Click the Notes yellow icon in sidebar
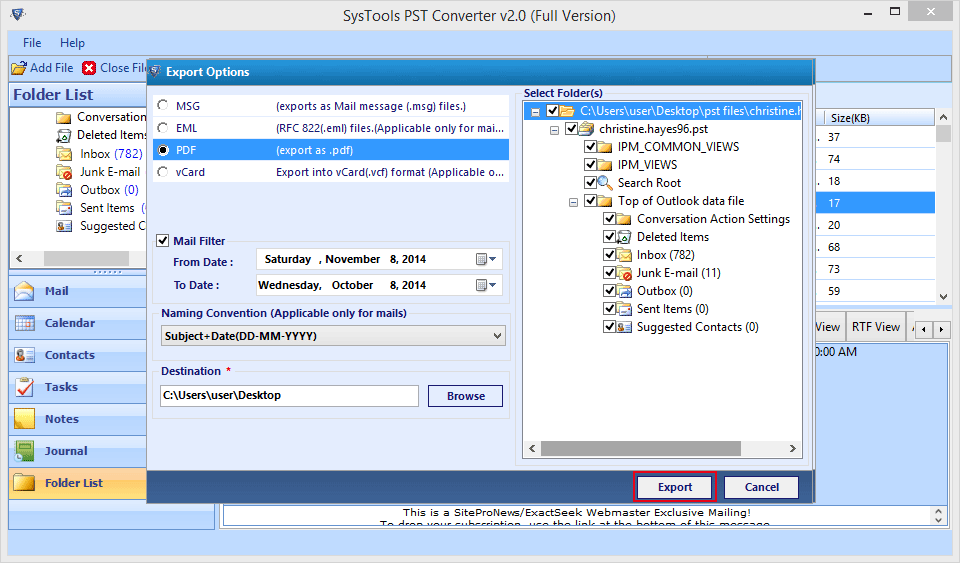This screenshot has height=563, width=960. 24,419
